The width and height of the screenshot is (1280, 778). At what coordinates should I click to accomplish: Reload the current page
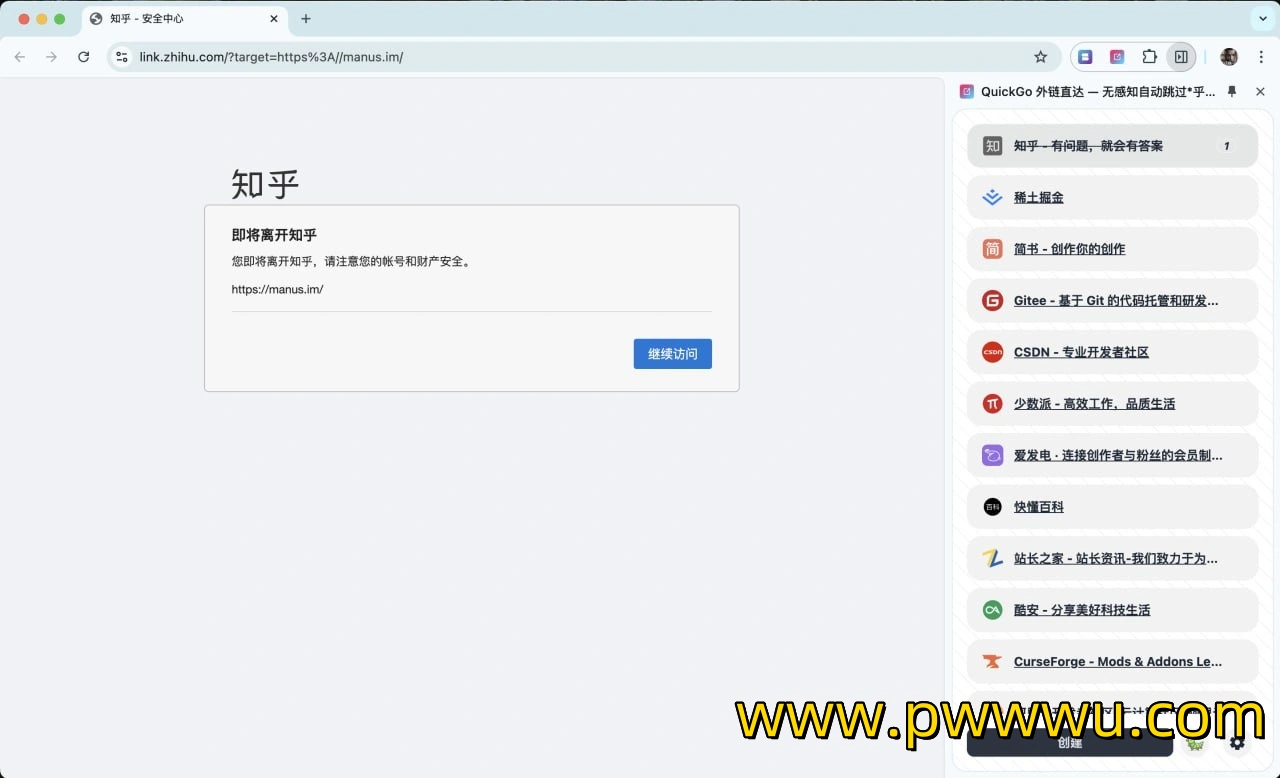[84, 57]
